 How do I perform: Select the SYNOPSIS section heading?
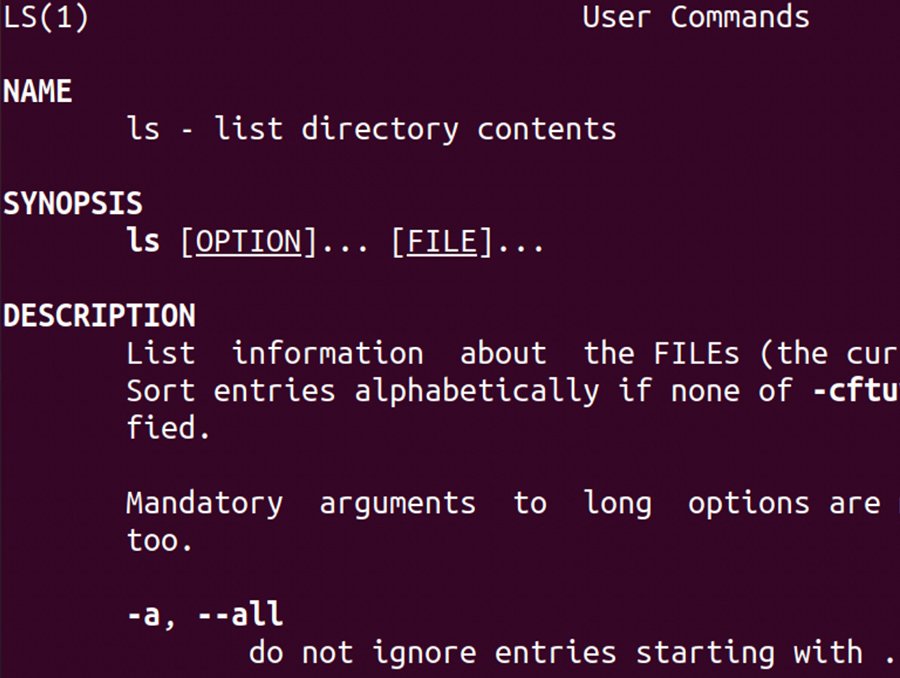pyautogui.click(x=72, y=204)
